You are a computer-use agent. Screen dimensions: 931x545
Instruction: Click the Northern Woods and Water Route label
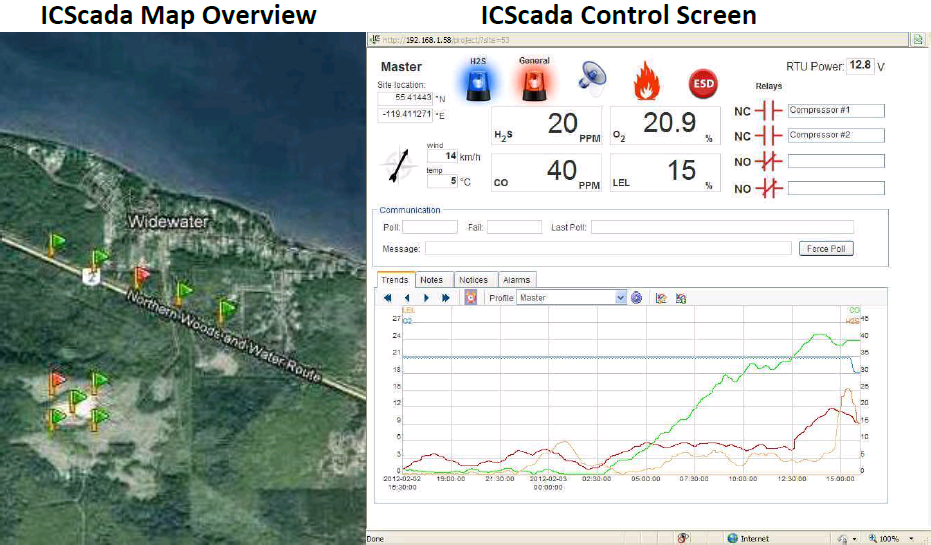[224, 335]
